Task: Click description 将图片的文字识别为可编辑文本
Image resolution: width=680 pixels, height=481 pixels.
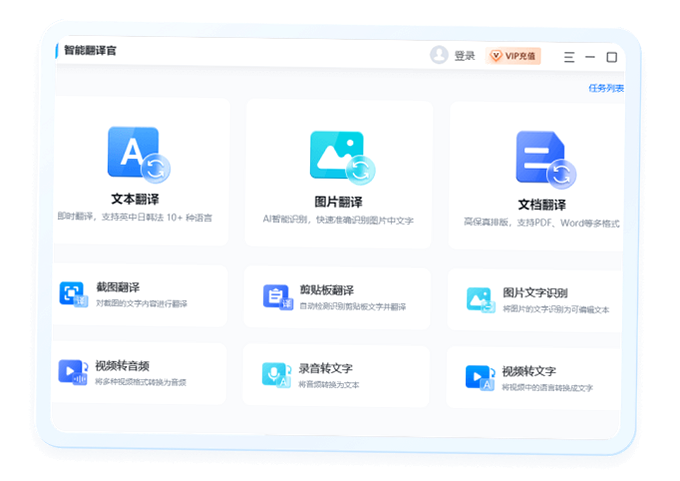Action: coord(556,309)
